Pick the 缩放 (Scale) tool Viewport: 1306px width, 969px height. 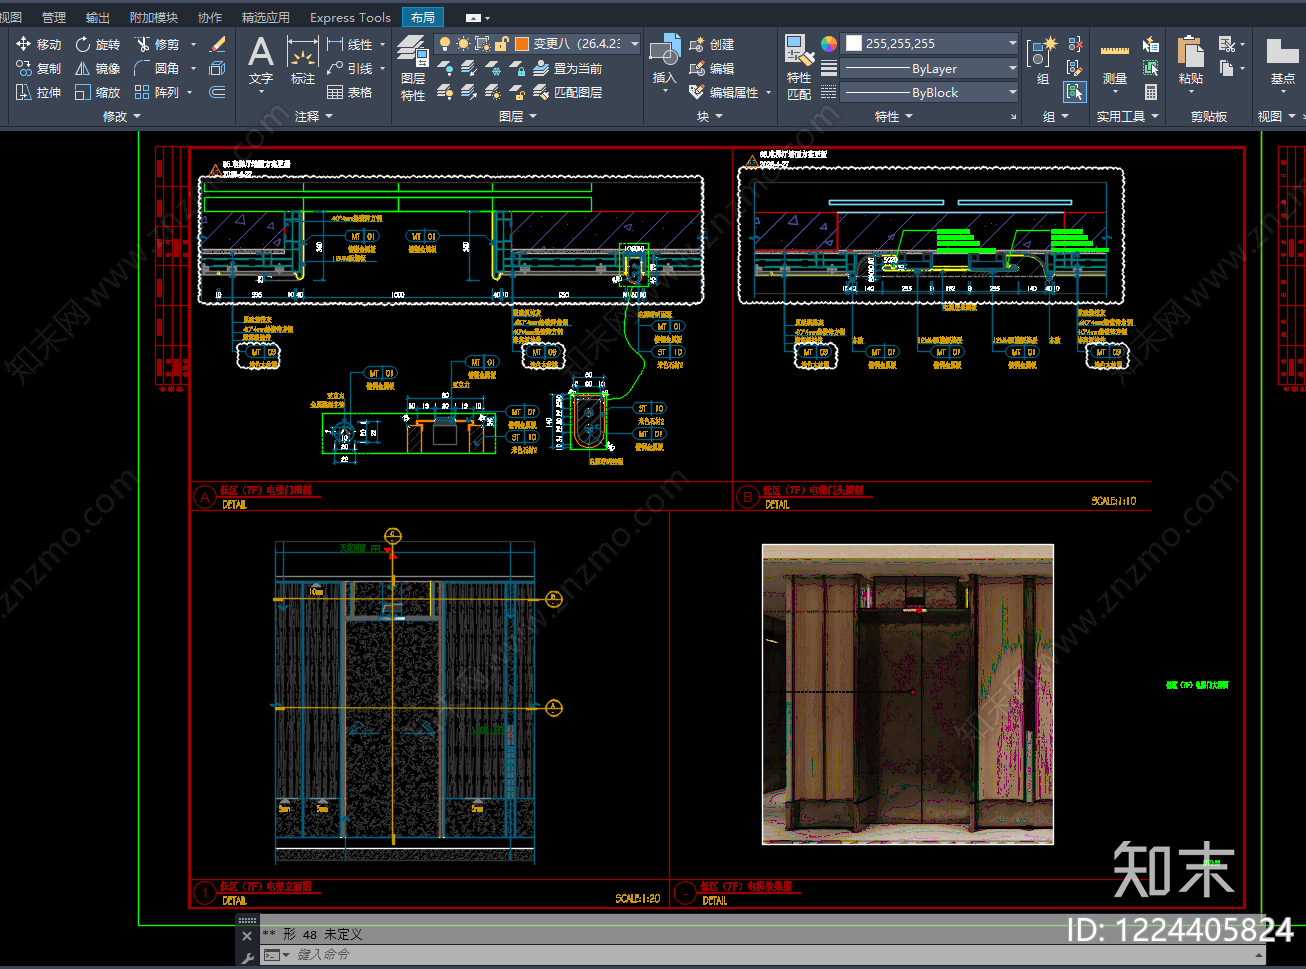tap(97, 92)
